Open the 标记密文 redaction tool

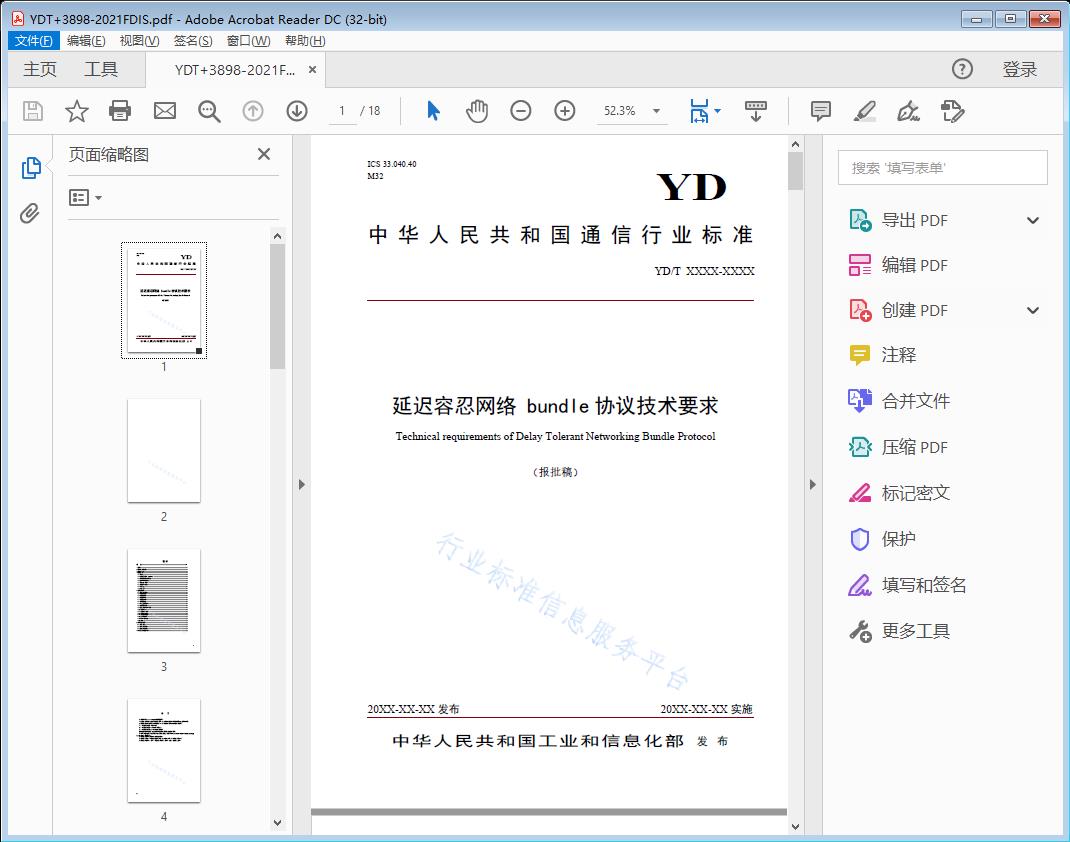[917, 492]
